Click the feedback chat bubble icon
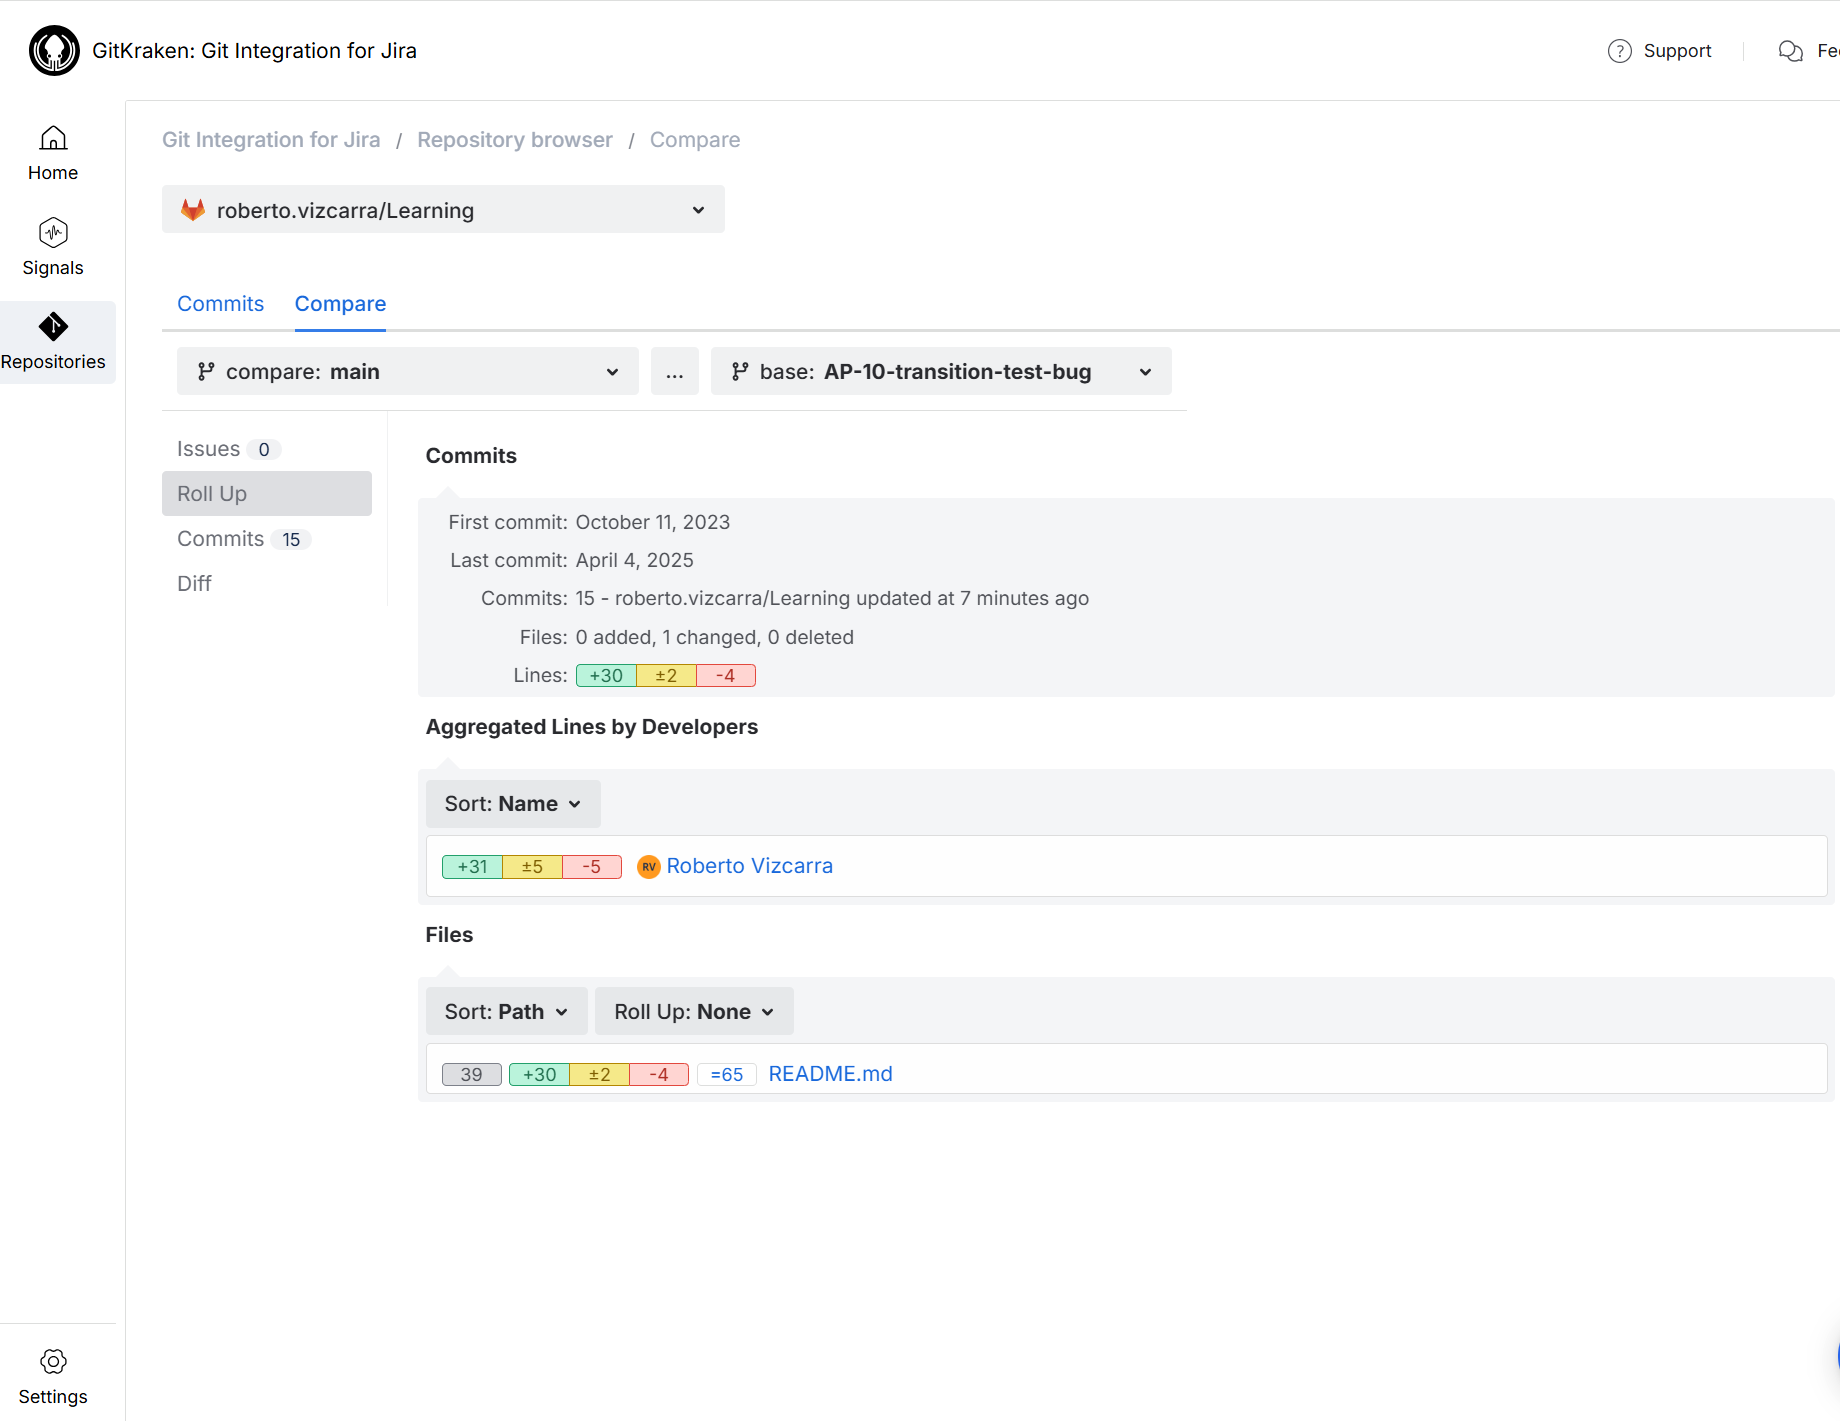This screenshot has width=1840, height=1421. pos(1790,51)
